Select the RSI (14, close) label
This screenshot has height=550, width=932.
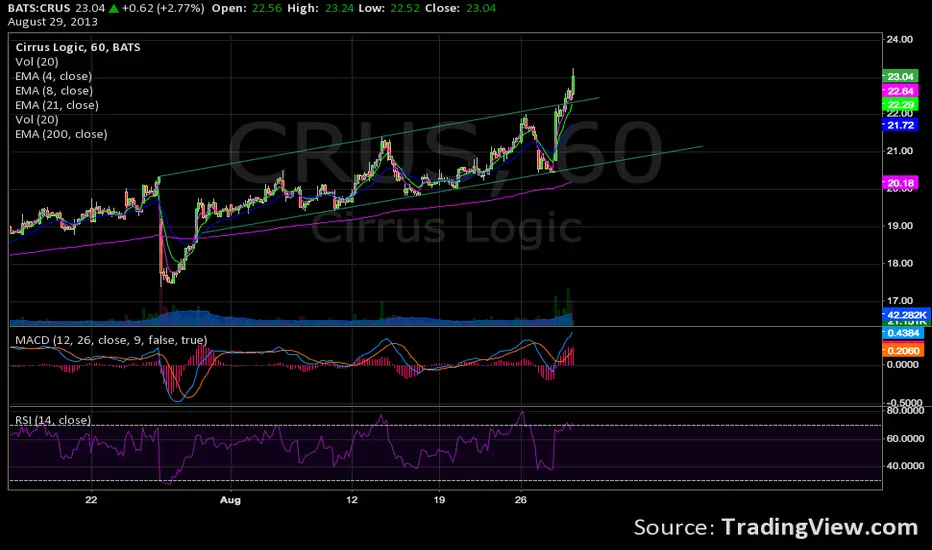[53, 420]
